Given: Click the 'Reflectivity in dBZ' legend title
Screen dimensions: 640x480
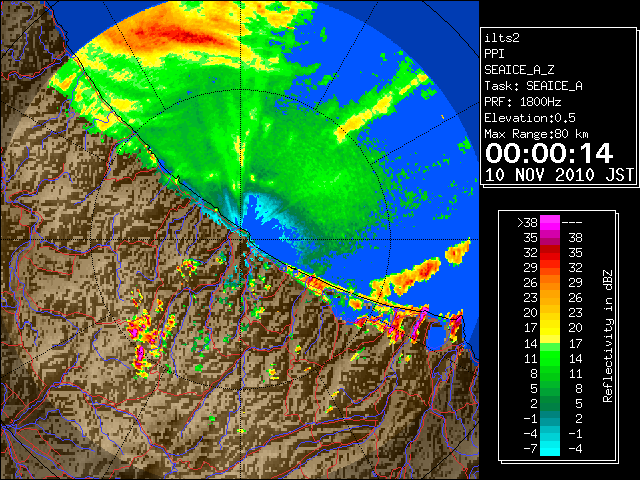Looking at the screenshot, I should click(608, 336).
